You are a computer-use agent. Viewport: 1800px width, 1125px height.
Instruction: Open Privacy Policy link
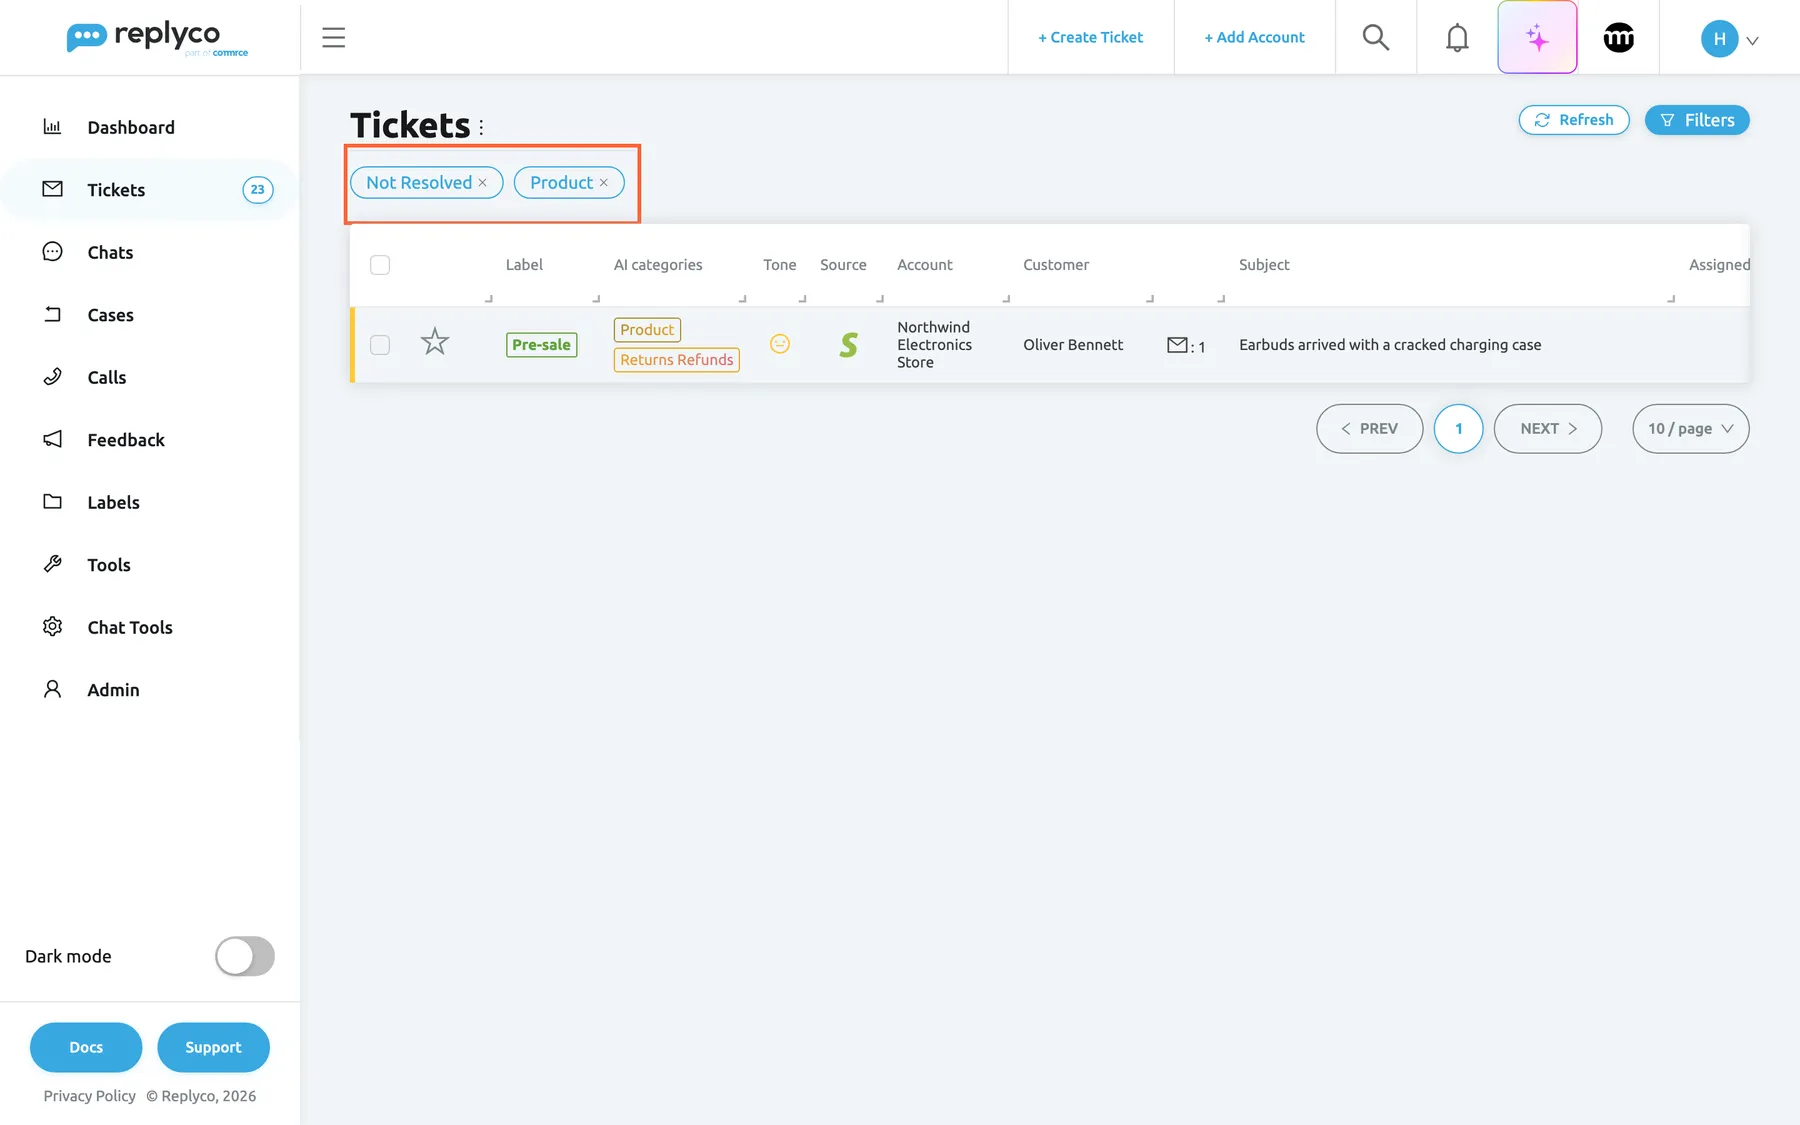89,1096
